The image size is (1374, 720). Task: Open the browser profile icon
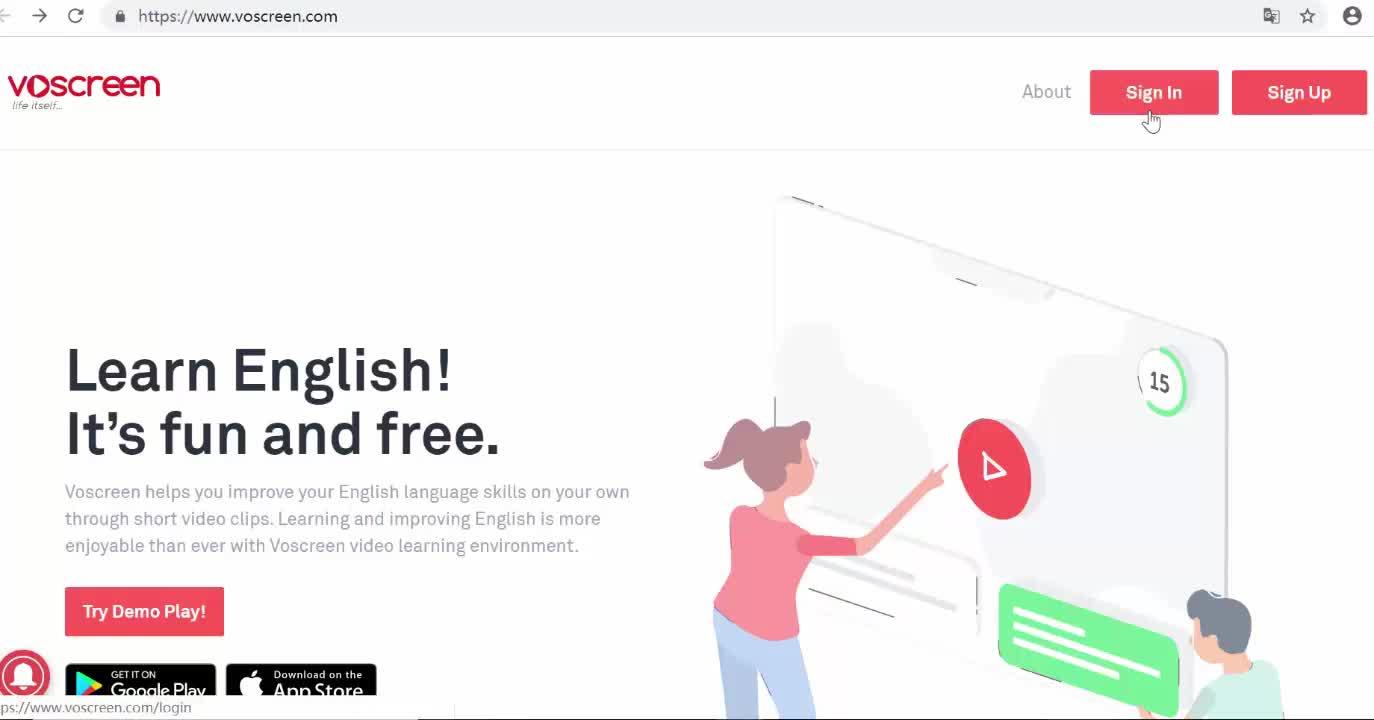pyautogui.click(x=1352, y=16)
